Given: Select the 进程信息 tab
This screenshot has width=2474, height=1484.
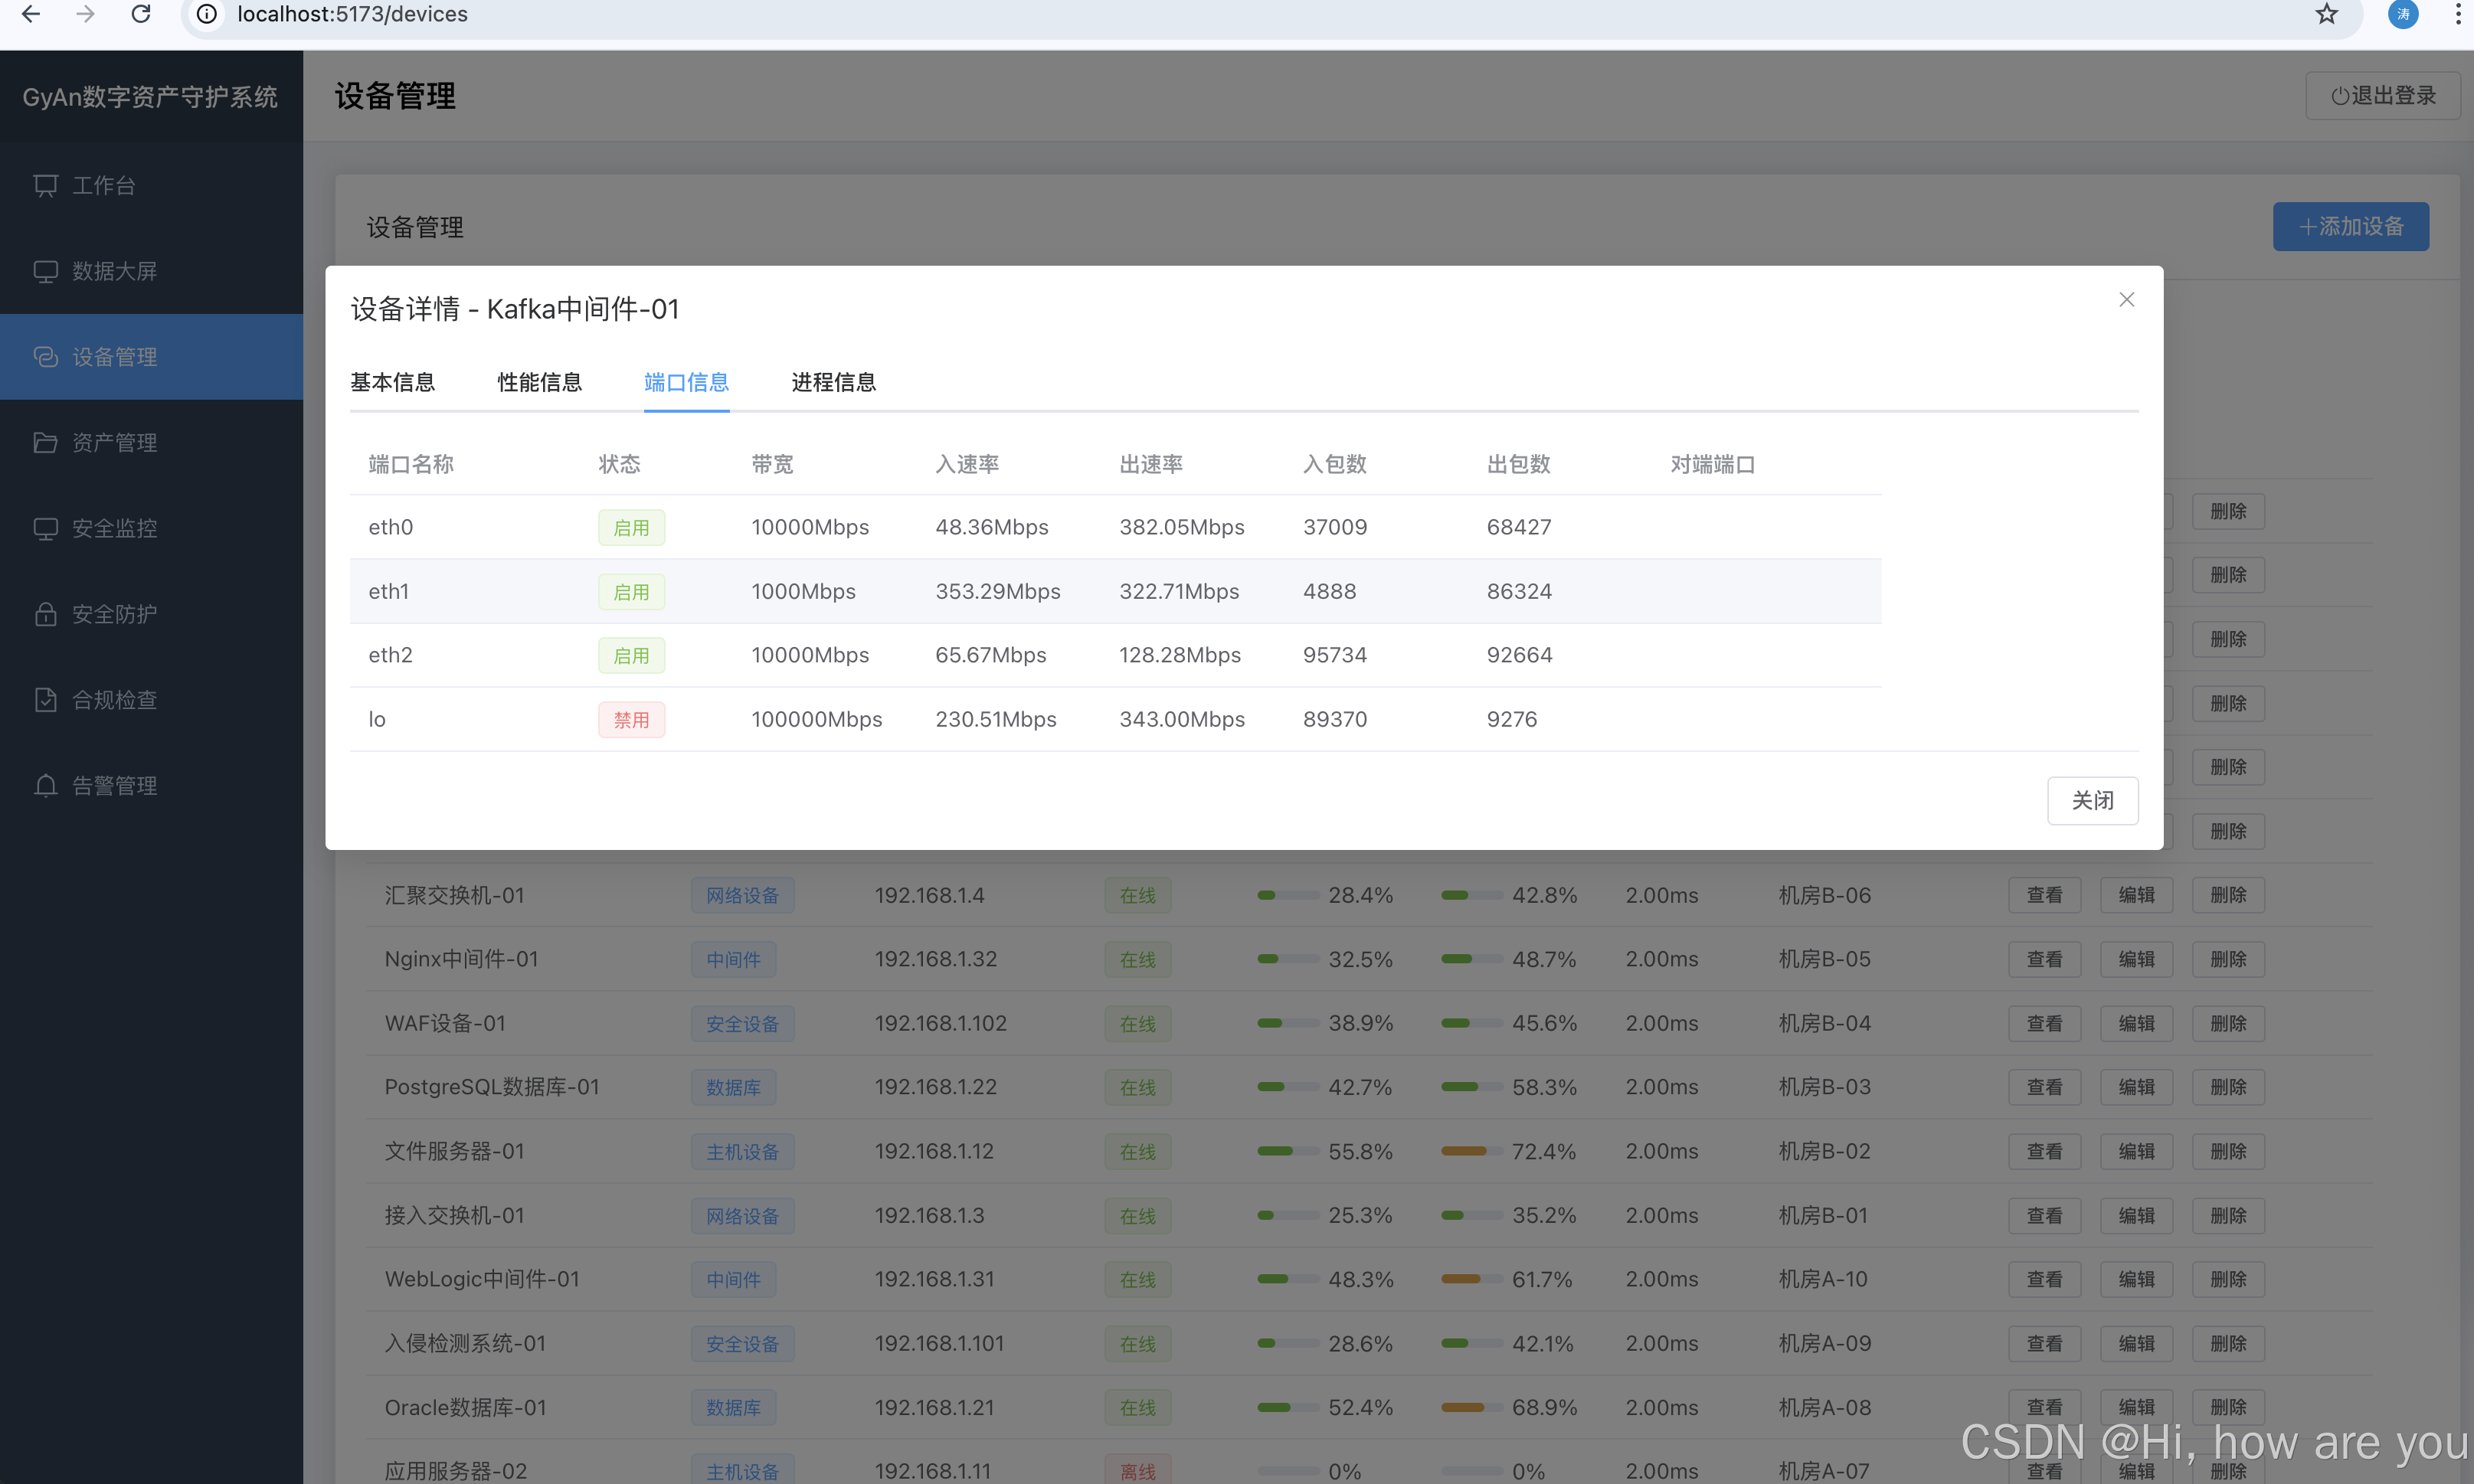Looking at the screenshot, I should pos(833,382).
